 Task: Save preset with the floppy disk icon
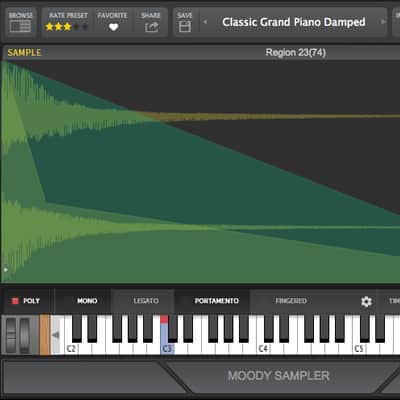pyautogui.click(x=185, y=26)
